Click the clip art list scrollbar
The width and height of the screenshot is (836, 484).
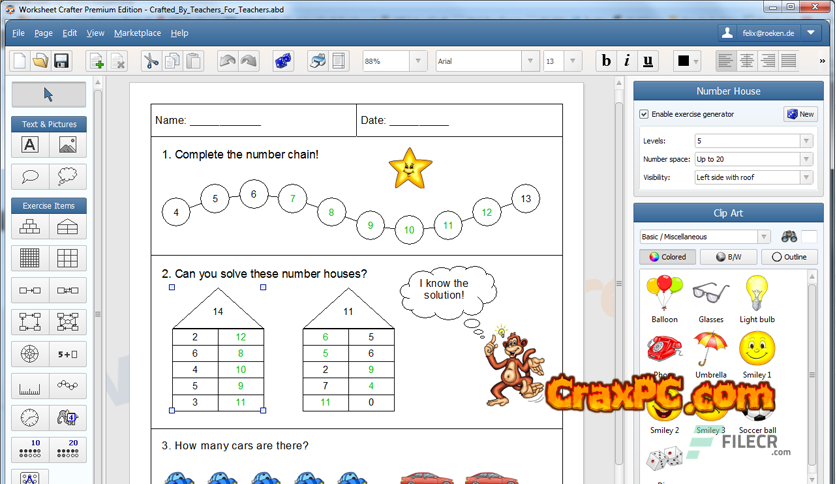tap(812, 375)
